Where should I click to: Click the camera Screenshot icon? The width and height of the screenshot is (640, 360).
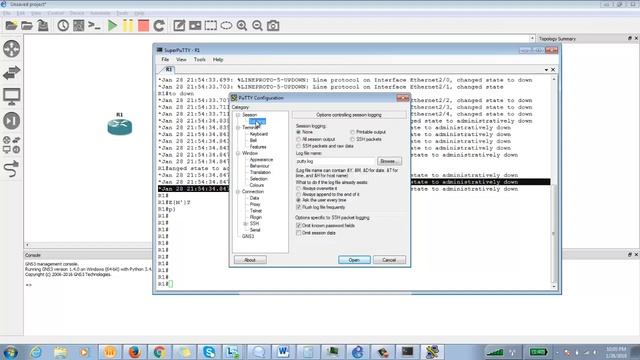(273, 26)
